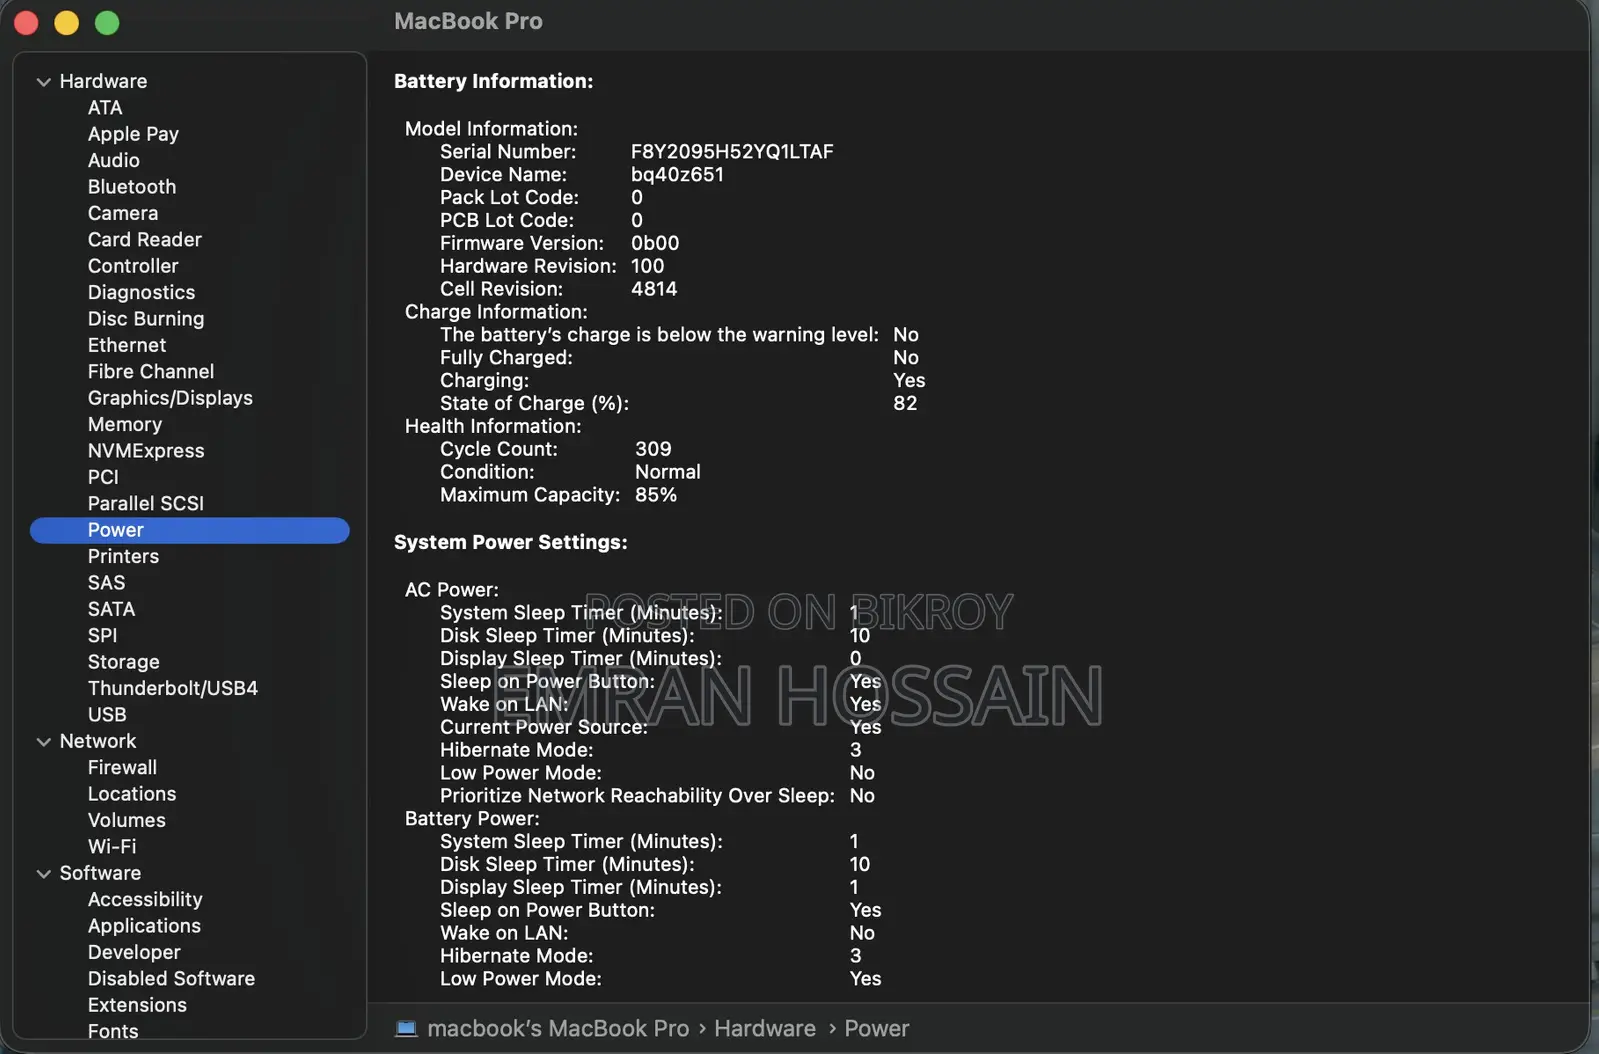
Task: View the Diagnostics section
Action: 142,292
